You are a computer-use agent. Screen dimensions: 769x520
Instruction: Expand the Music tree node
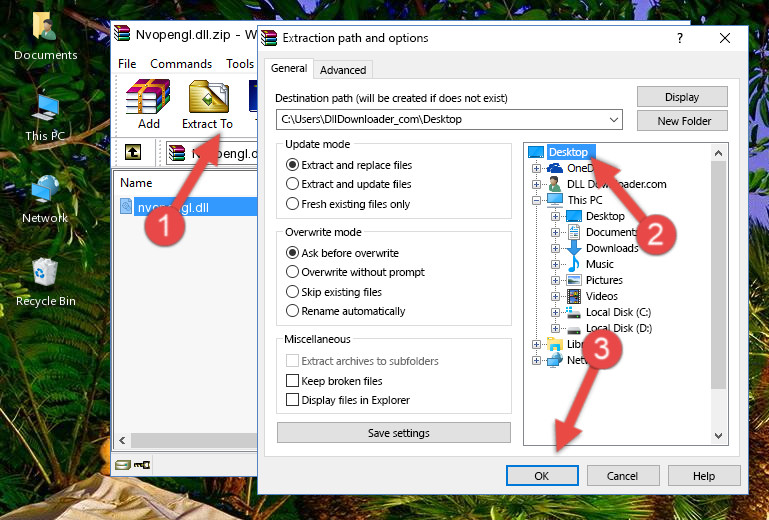click(555, 264)
